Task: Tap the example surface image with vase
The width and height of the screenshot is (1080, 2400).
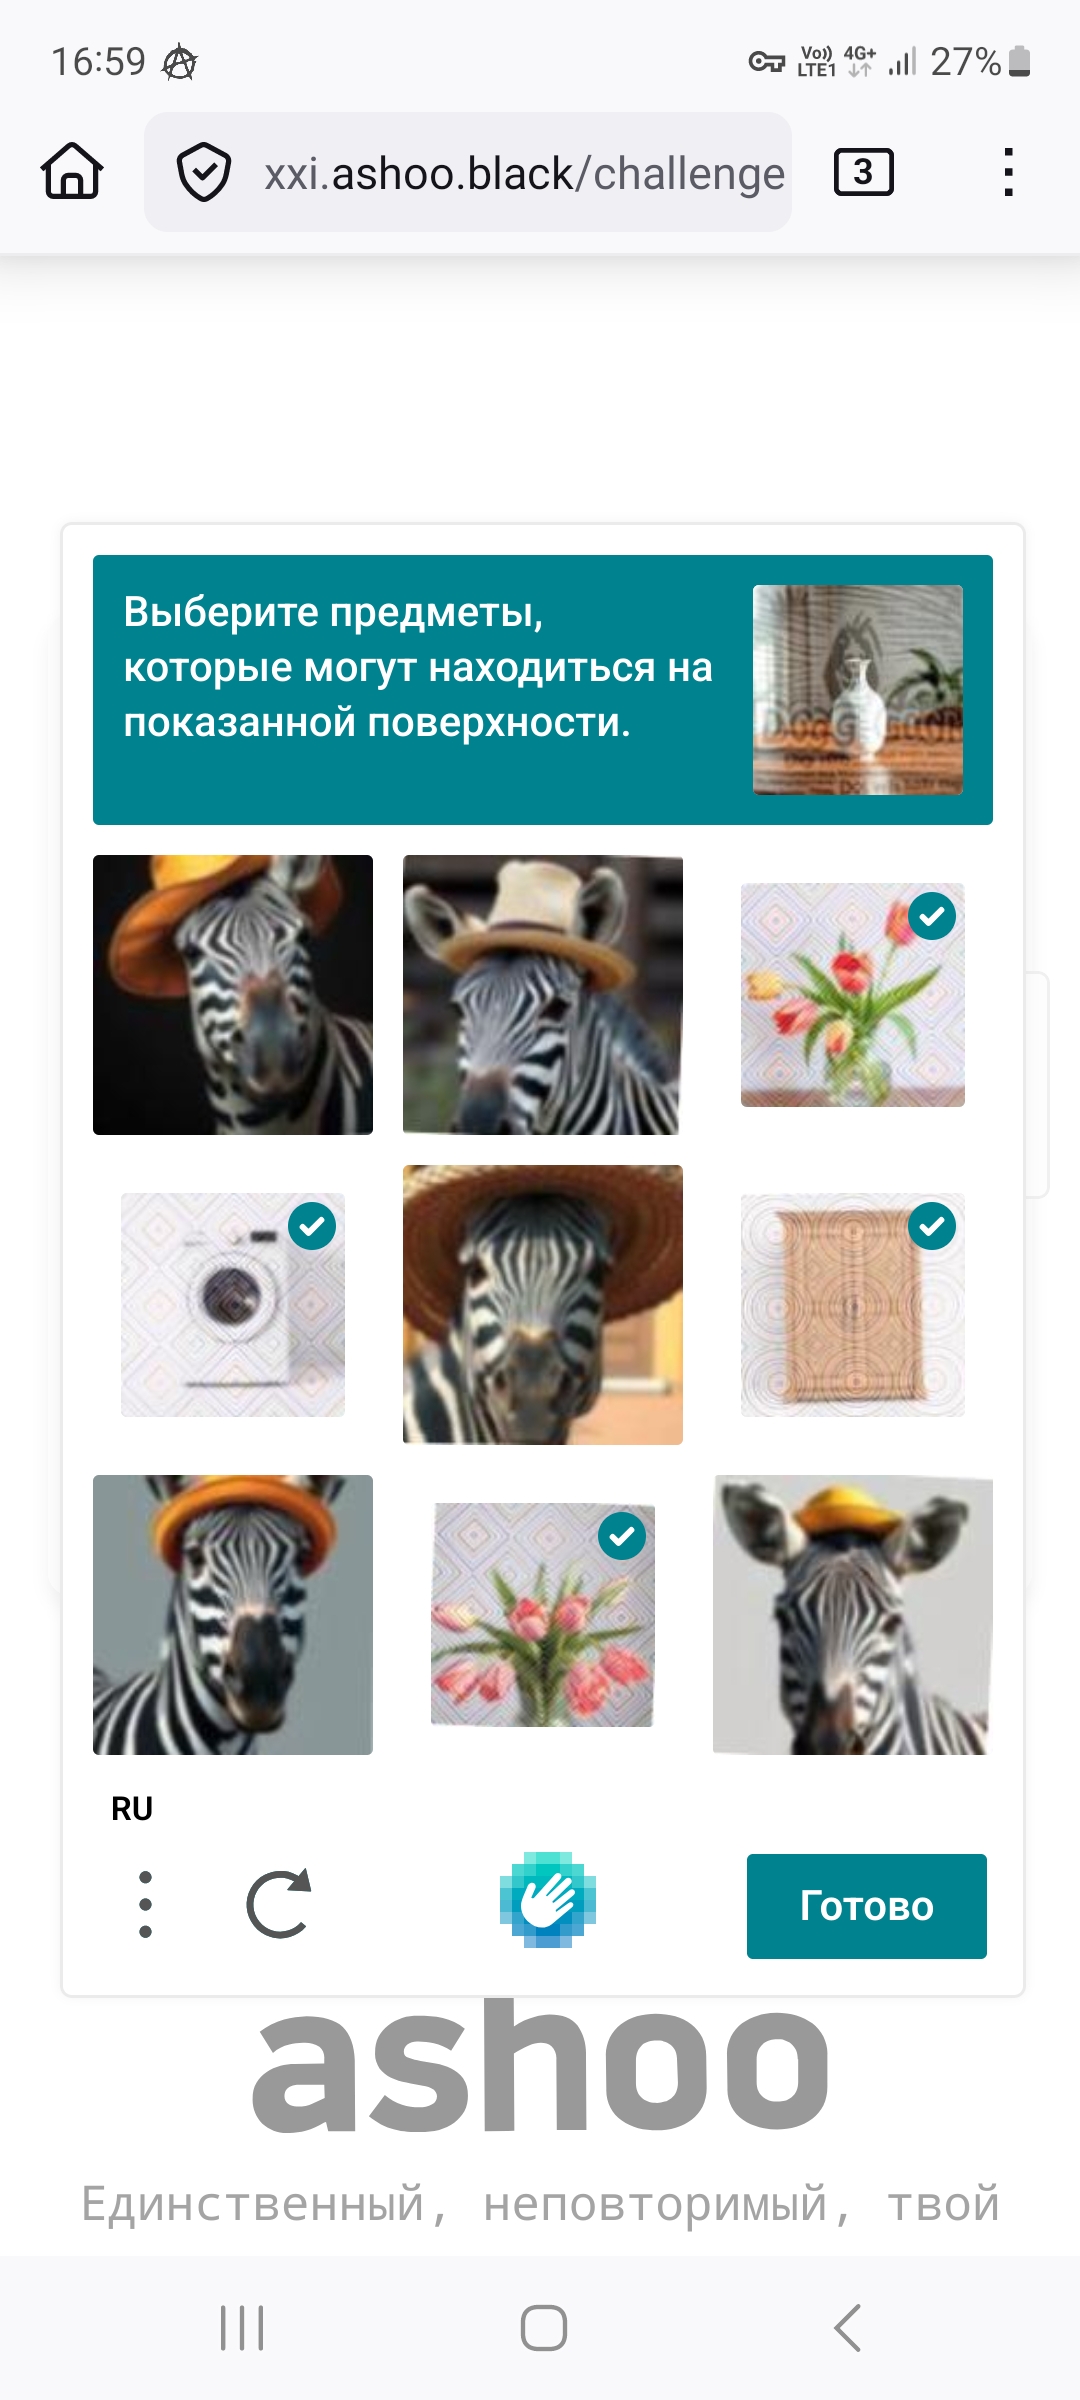Action: coord(858,690)
